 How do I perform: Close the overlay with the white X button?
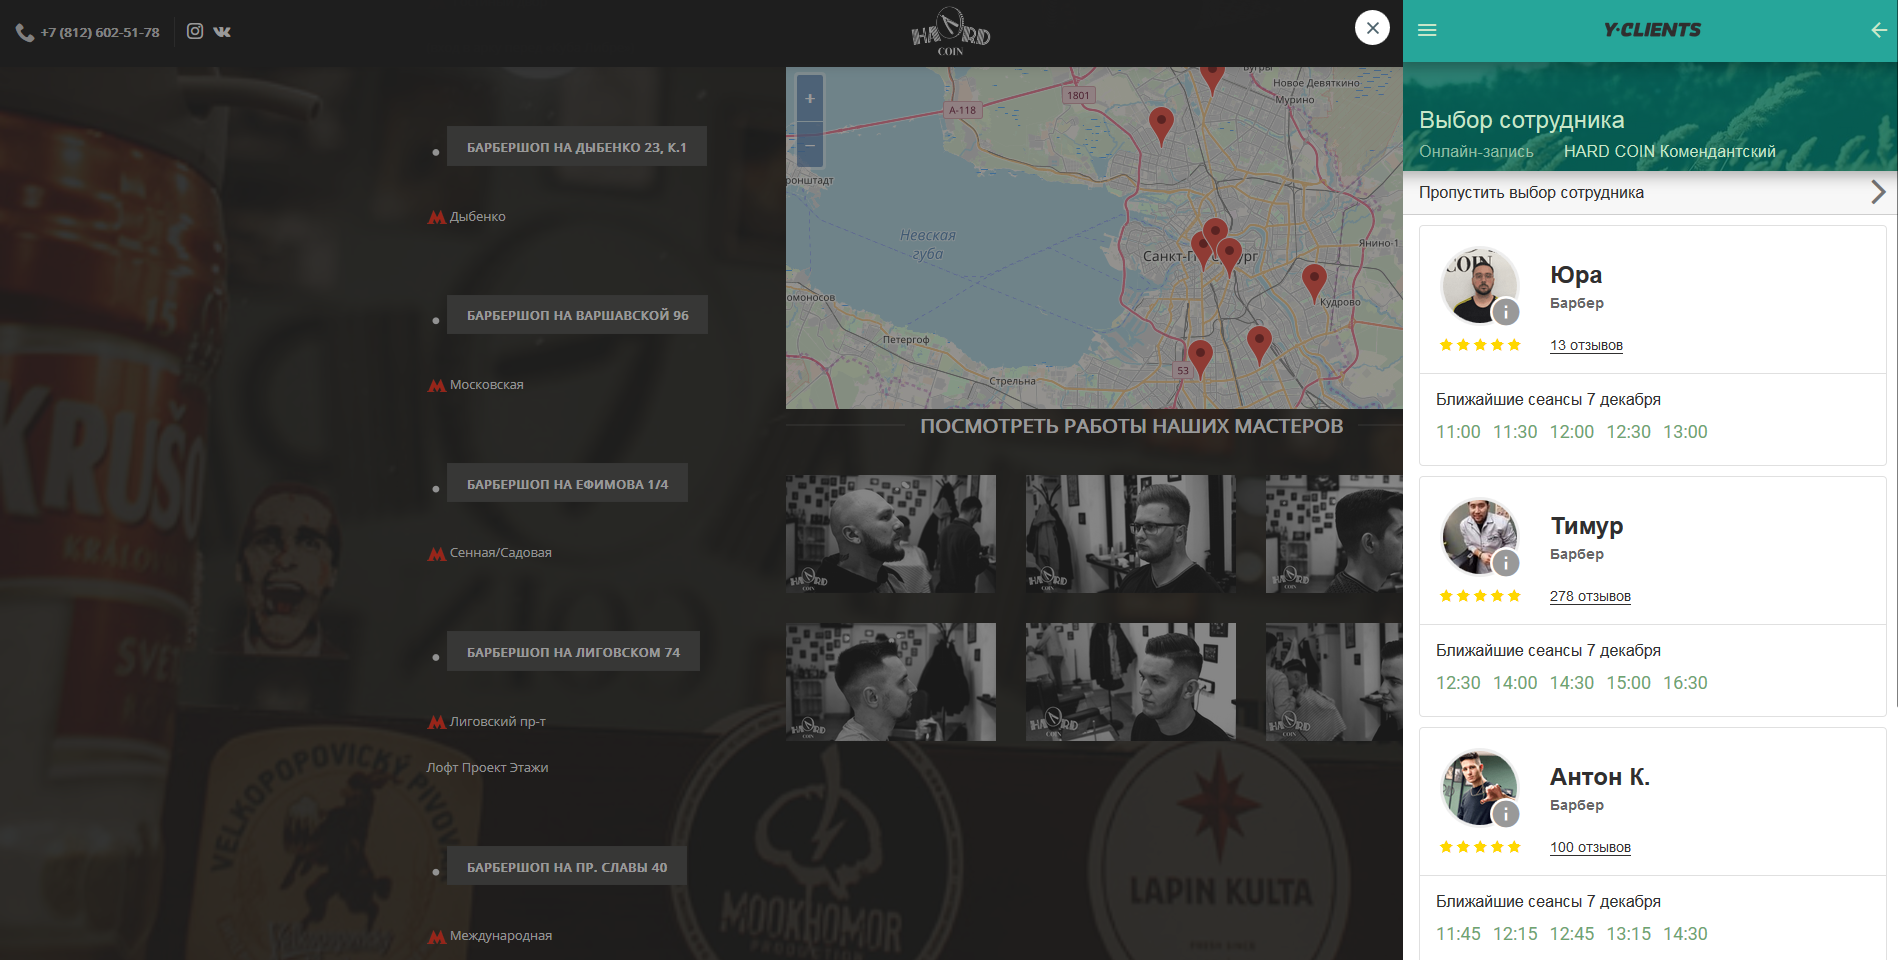coord(1372,28)
